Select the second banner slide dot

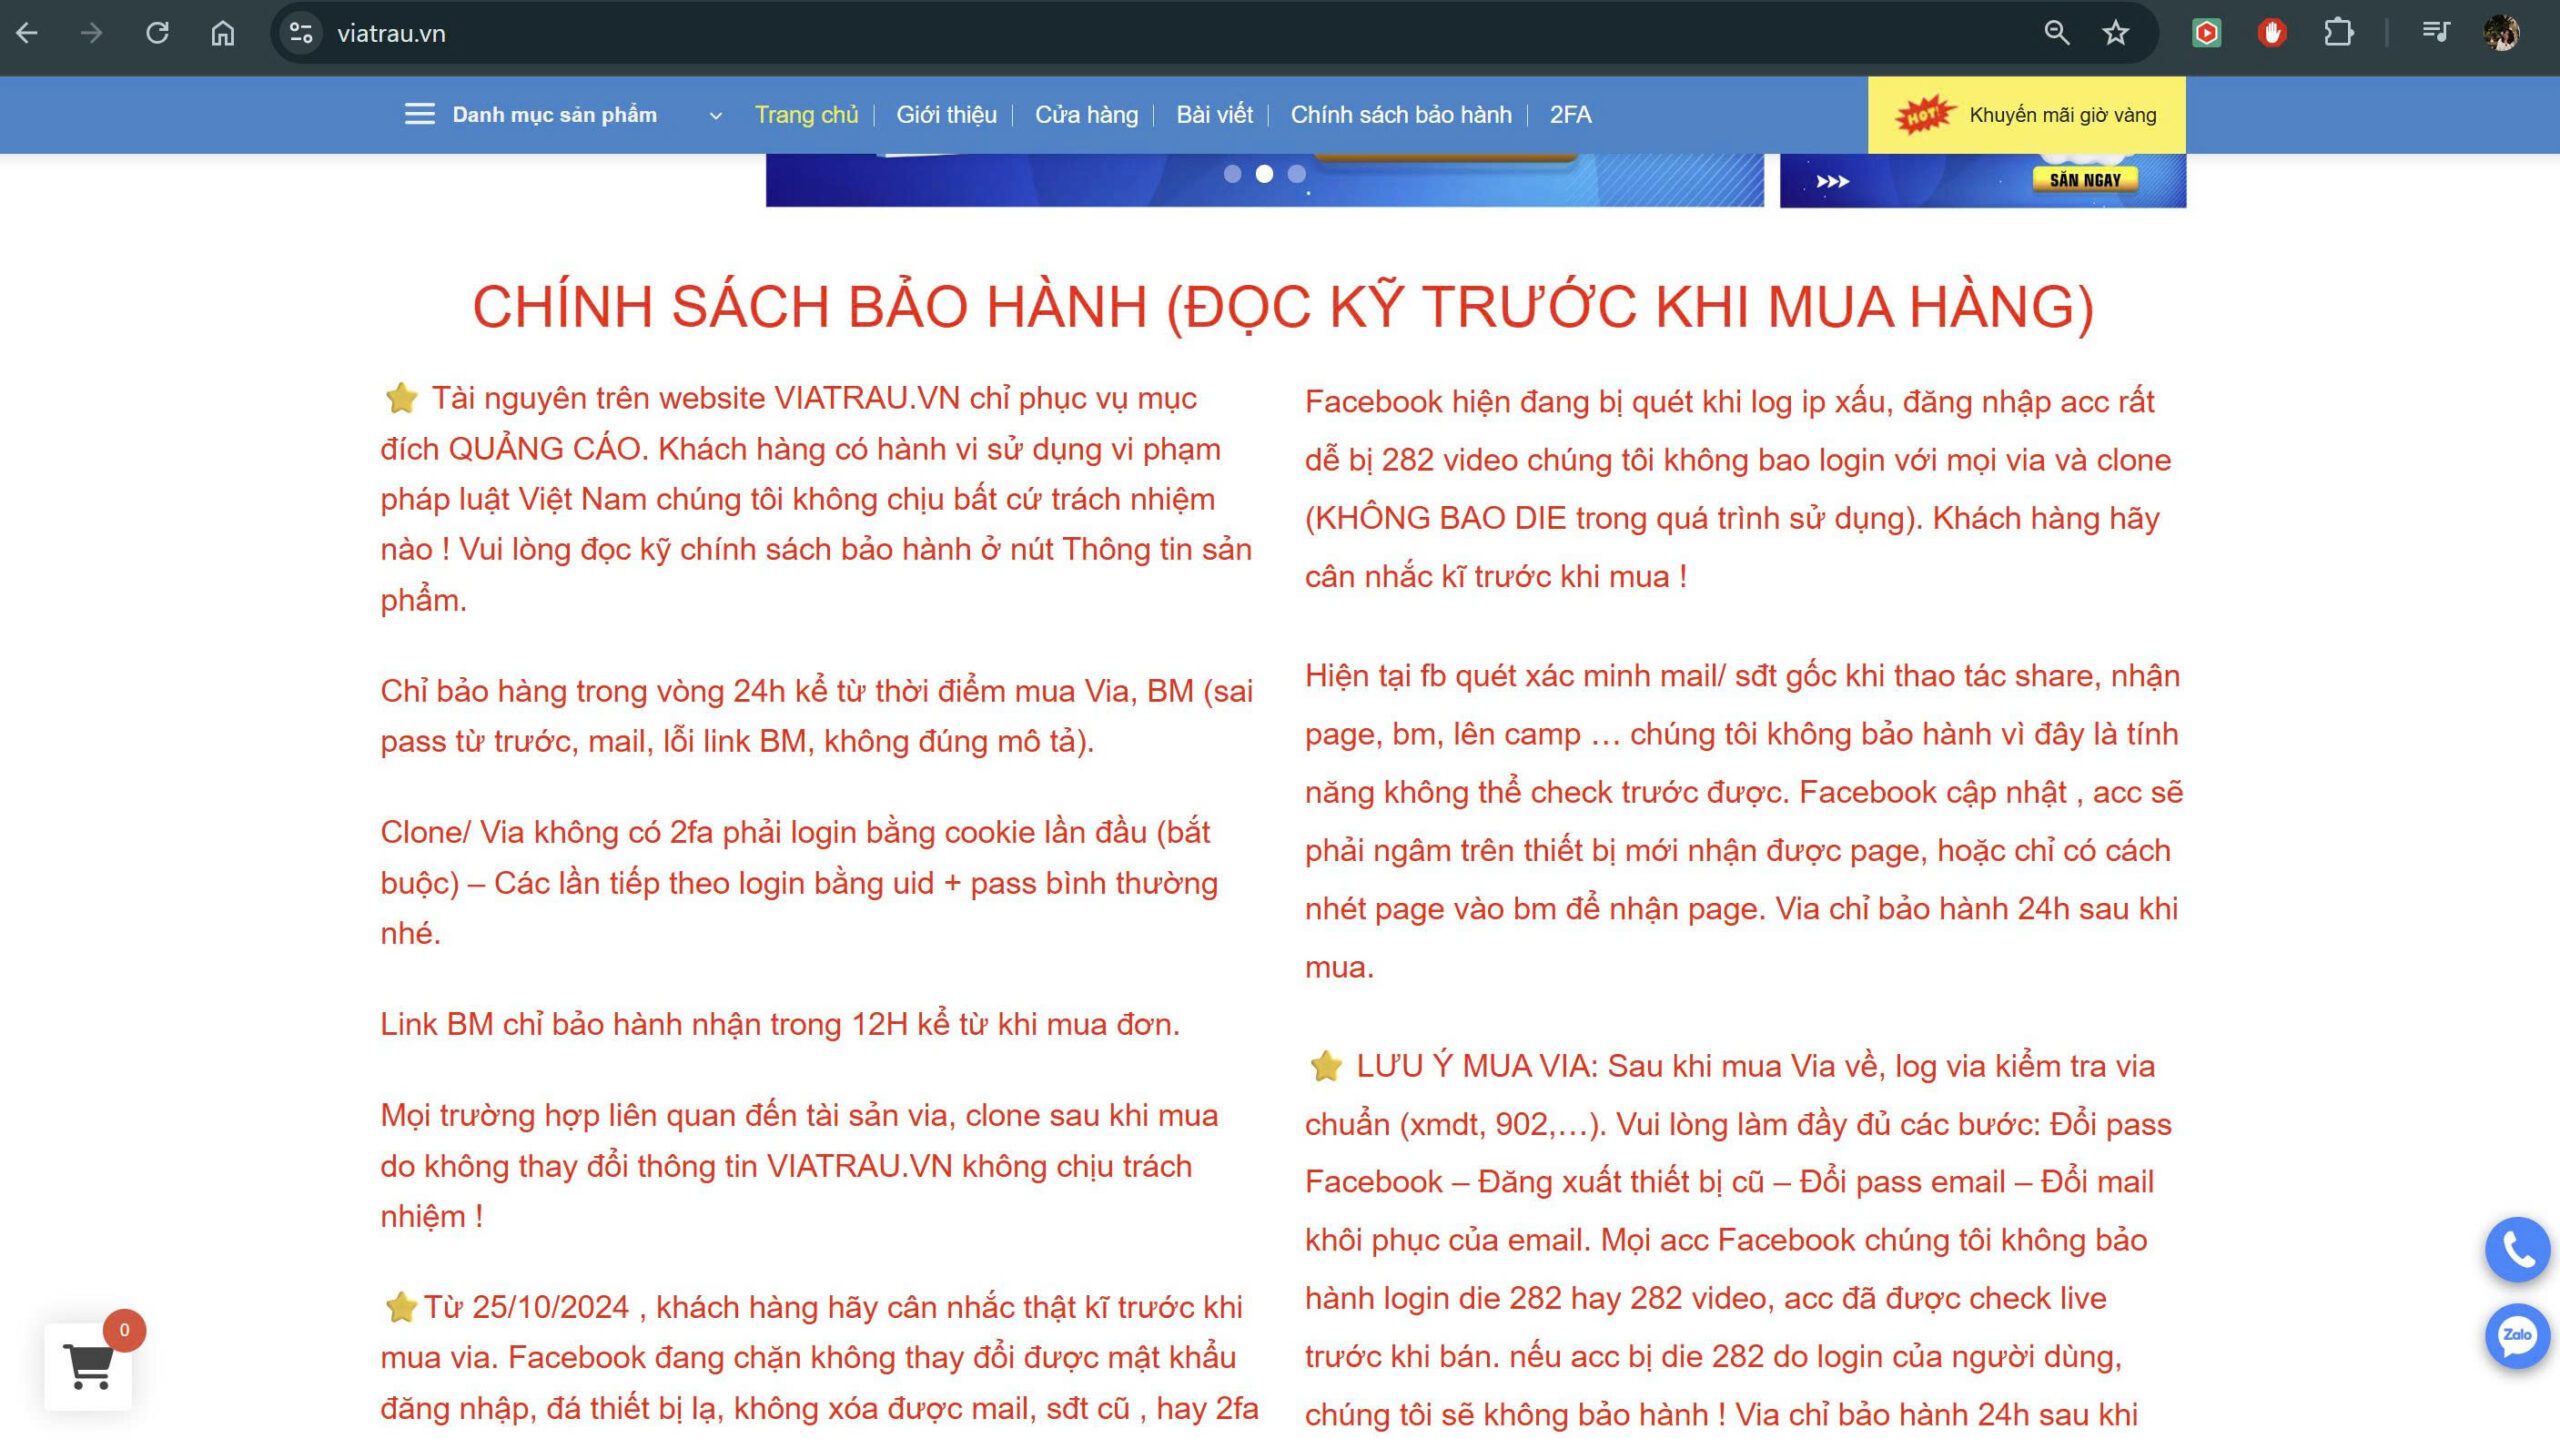pos(1264,174)
